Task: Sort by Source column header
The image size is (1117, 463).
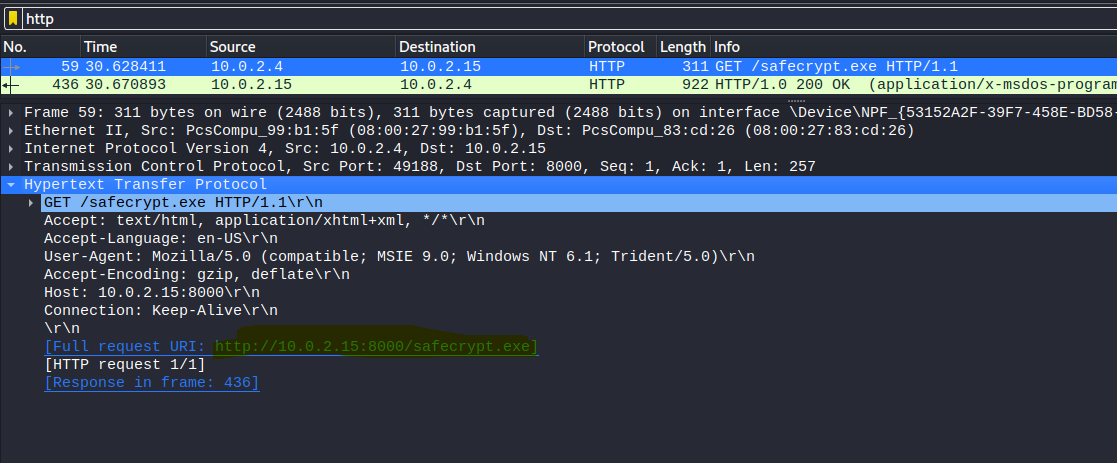Action: click(301, 47)
